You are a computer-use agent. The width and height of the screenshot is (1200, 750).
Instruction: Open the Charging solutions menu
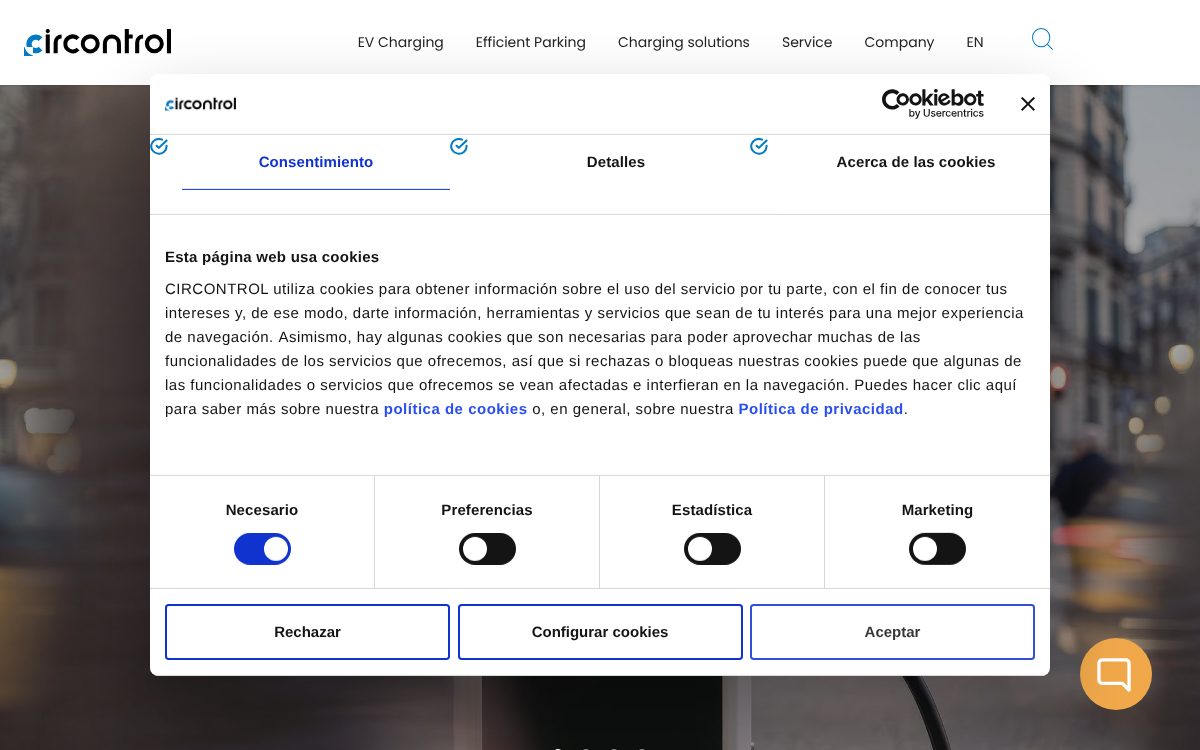click(x=684, y=42)
